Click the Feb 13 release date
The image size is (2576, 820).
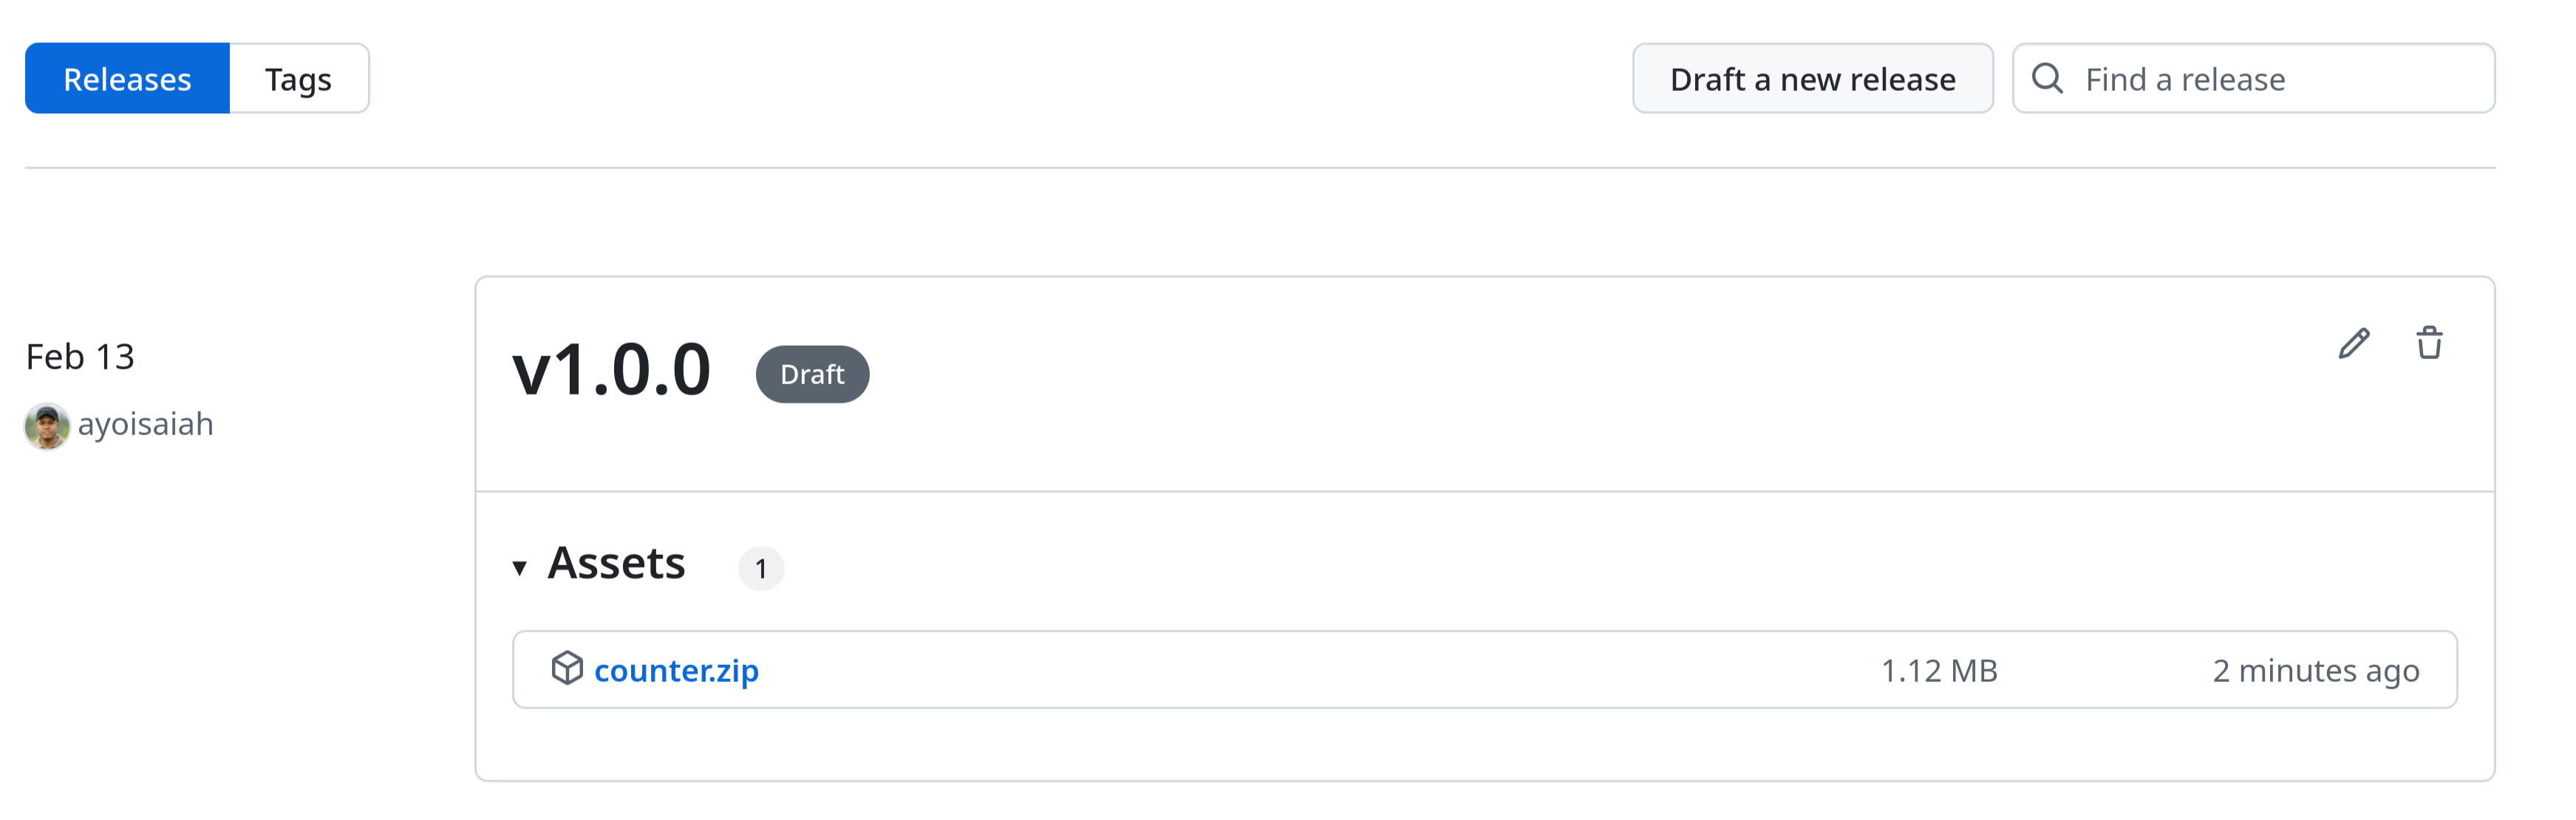(x=80, y=357)
